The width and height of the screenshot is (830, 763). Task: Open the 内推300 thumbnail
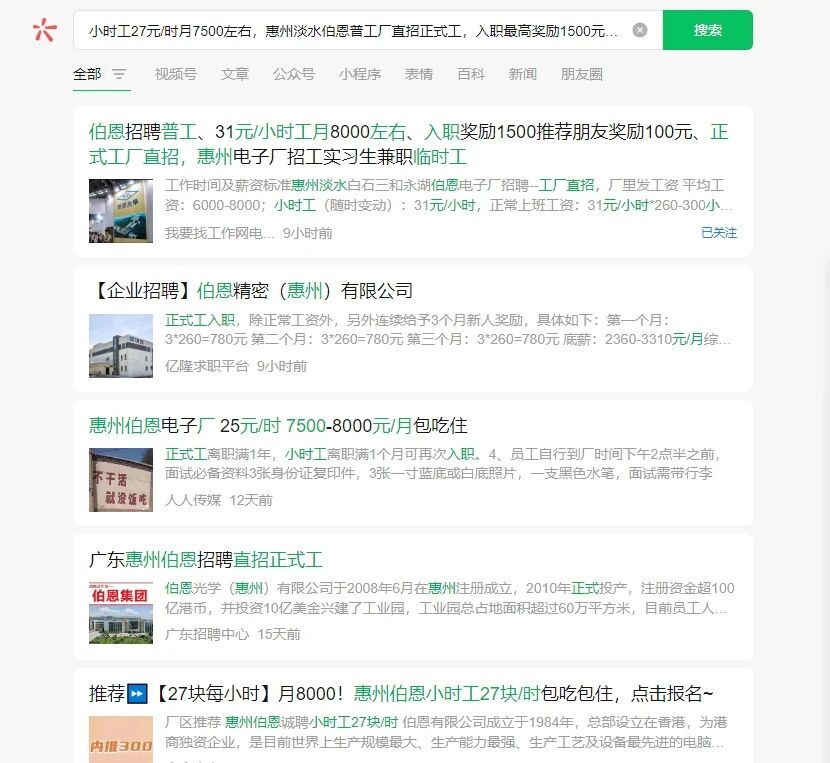pos(121,740)
